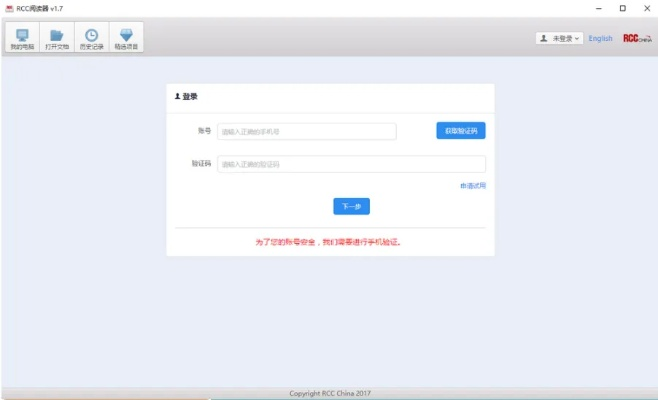Switch language via English link
The image size is (658, 400).
tap(600, 39)
